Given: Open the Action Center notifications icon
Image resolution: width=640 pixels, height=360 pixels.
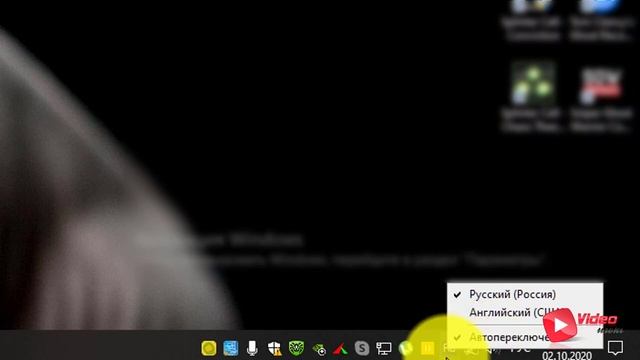Looking at the screenshot, I should pyautogui.click(x=615, y=348).
